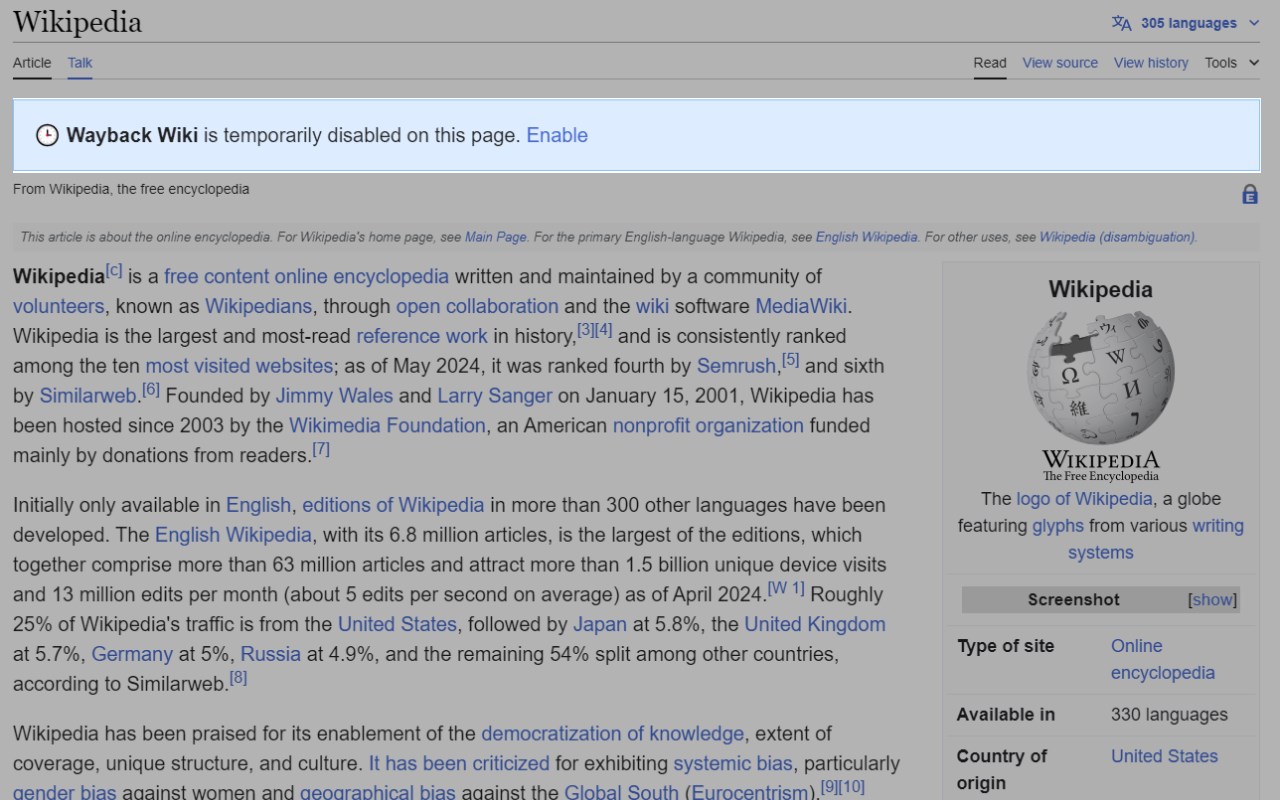Show the collapsed Screenshot section
1280x800 pixels.
pos(1213,600)
